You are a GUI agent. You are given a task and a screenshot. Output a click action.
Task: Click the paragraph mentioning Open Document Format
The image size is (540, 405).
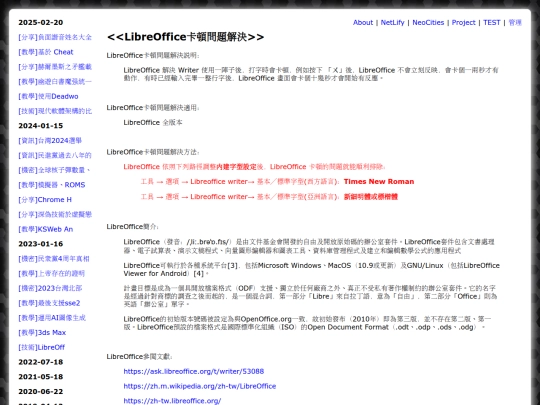(307, 323)
